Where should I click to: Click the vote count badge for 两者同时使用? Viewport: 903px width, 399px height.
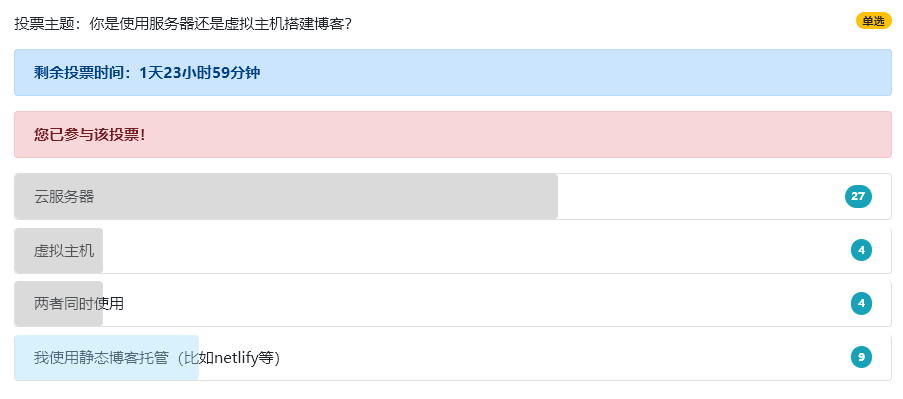861,303
